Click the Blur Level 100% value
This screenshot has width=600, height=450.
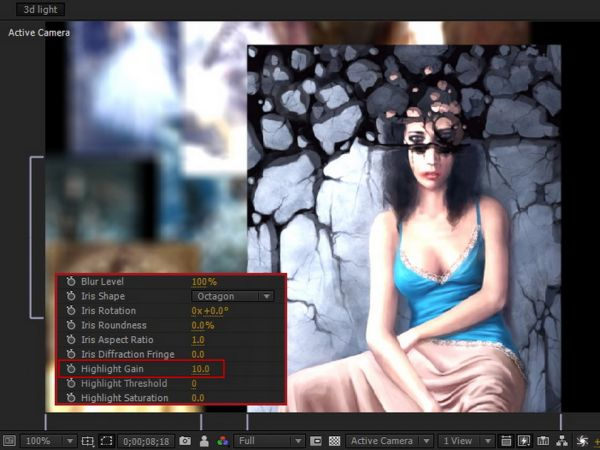(204, 282)
